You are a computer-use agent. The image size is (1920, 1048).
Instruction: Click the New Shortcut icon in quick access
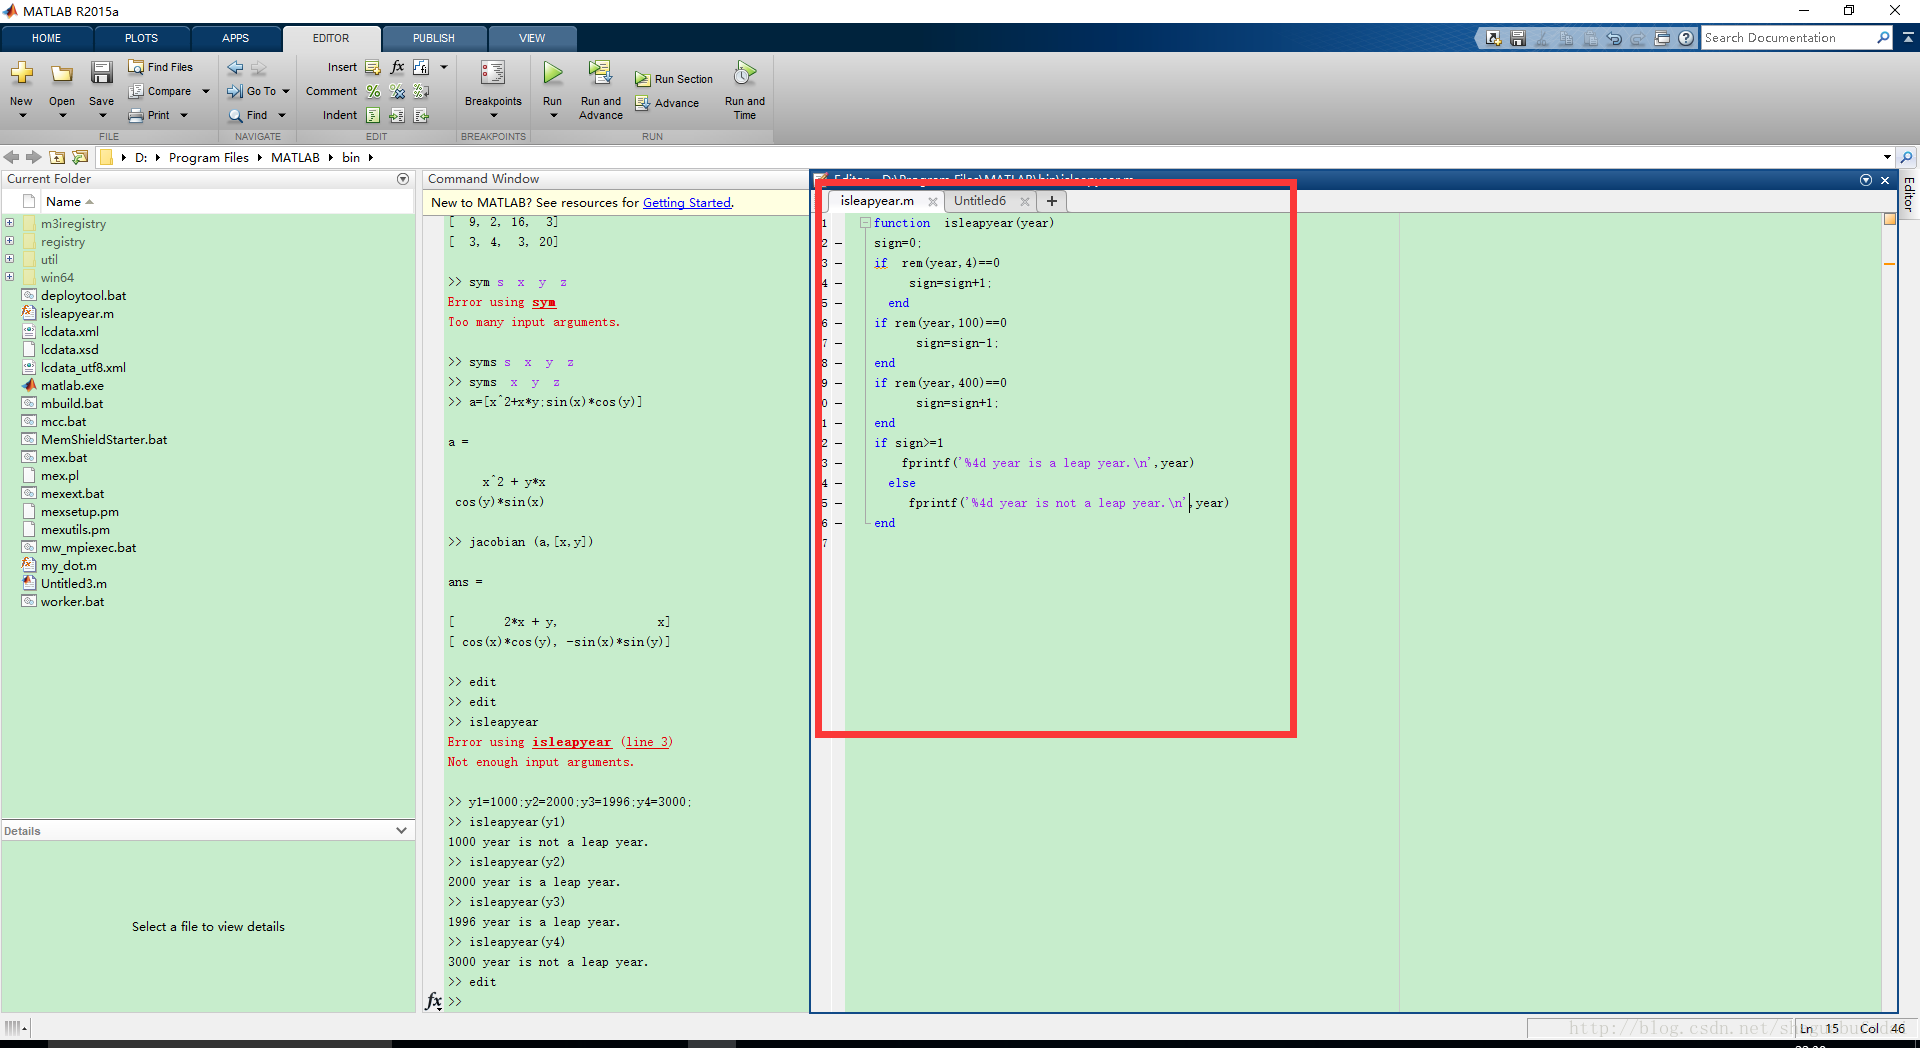click(1494, 38)
